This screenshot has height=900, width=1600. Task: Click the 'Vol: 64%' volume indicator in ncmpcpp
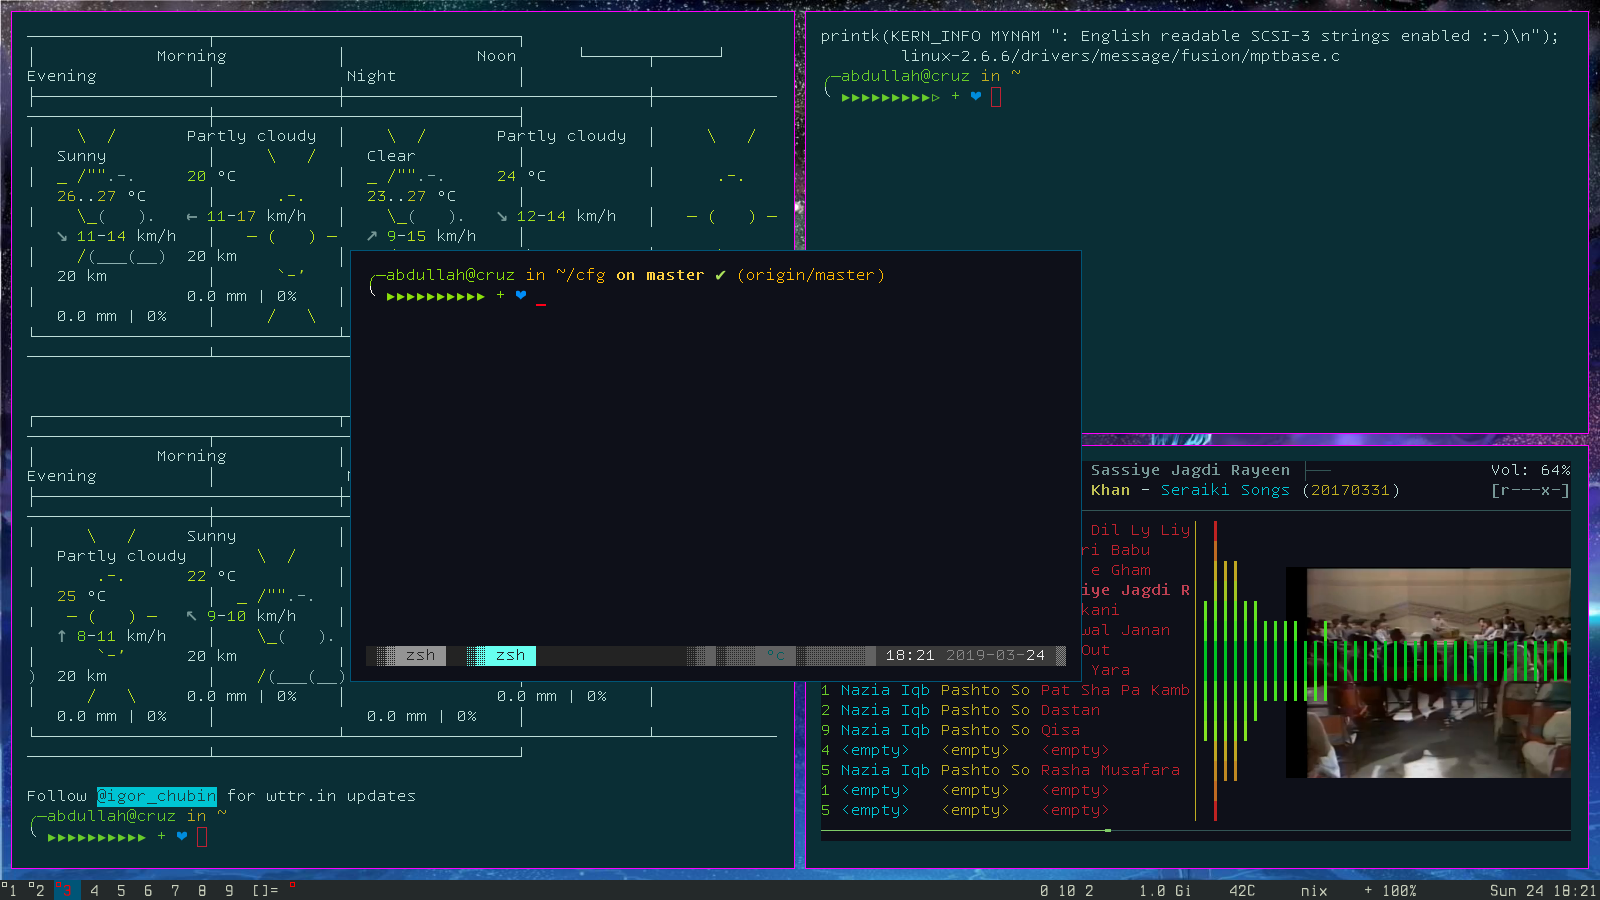tap(1530, 470)
